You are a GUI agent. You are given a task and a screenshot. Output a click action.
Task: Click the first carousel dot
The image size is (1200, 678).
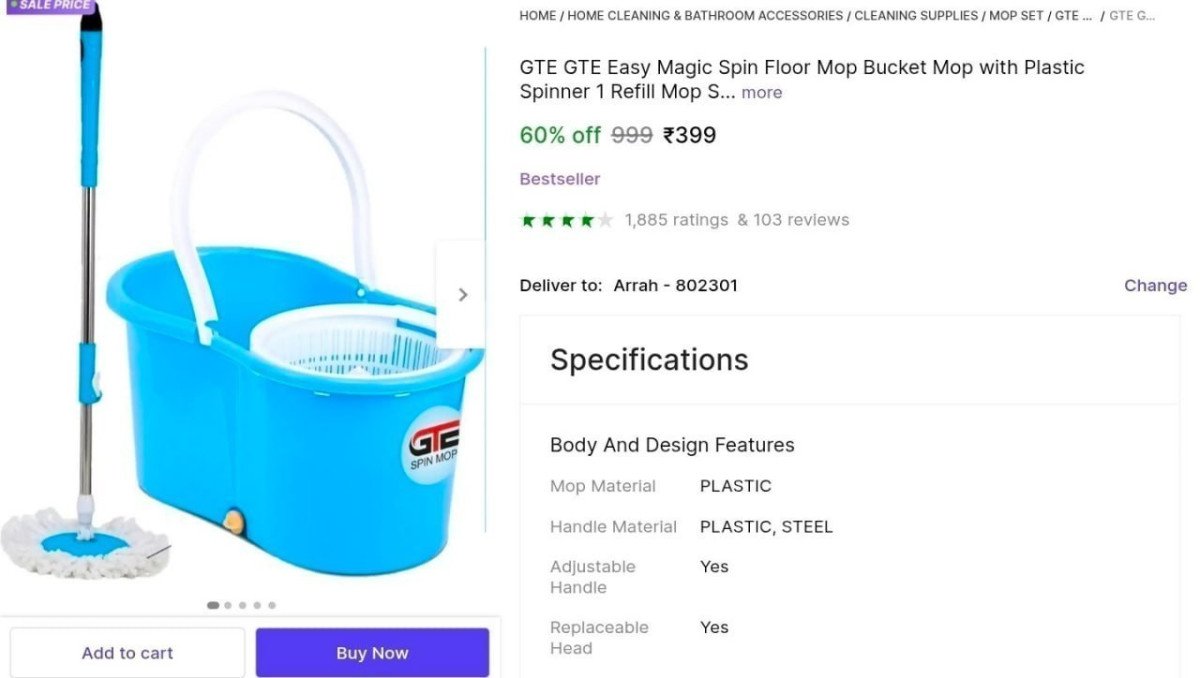213,604
